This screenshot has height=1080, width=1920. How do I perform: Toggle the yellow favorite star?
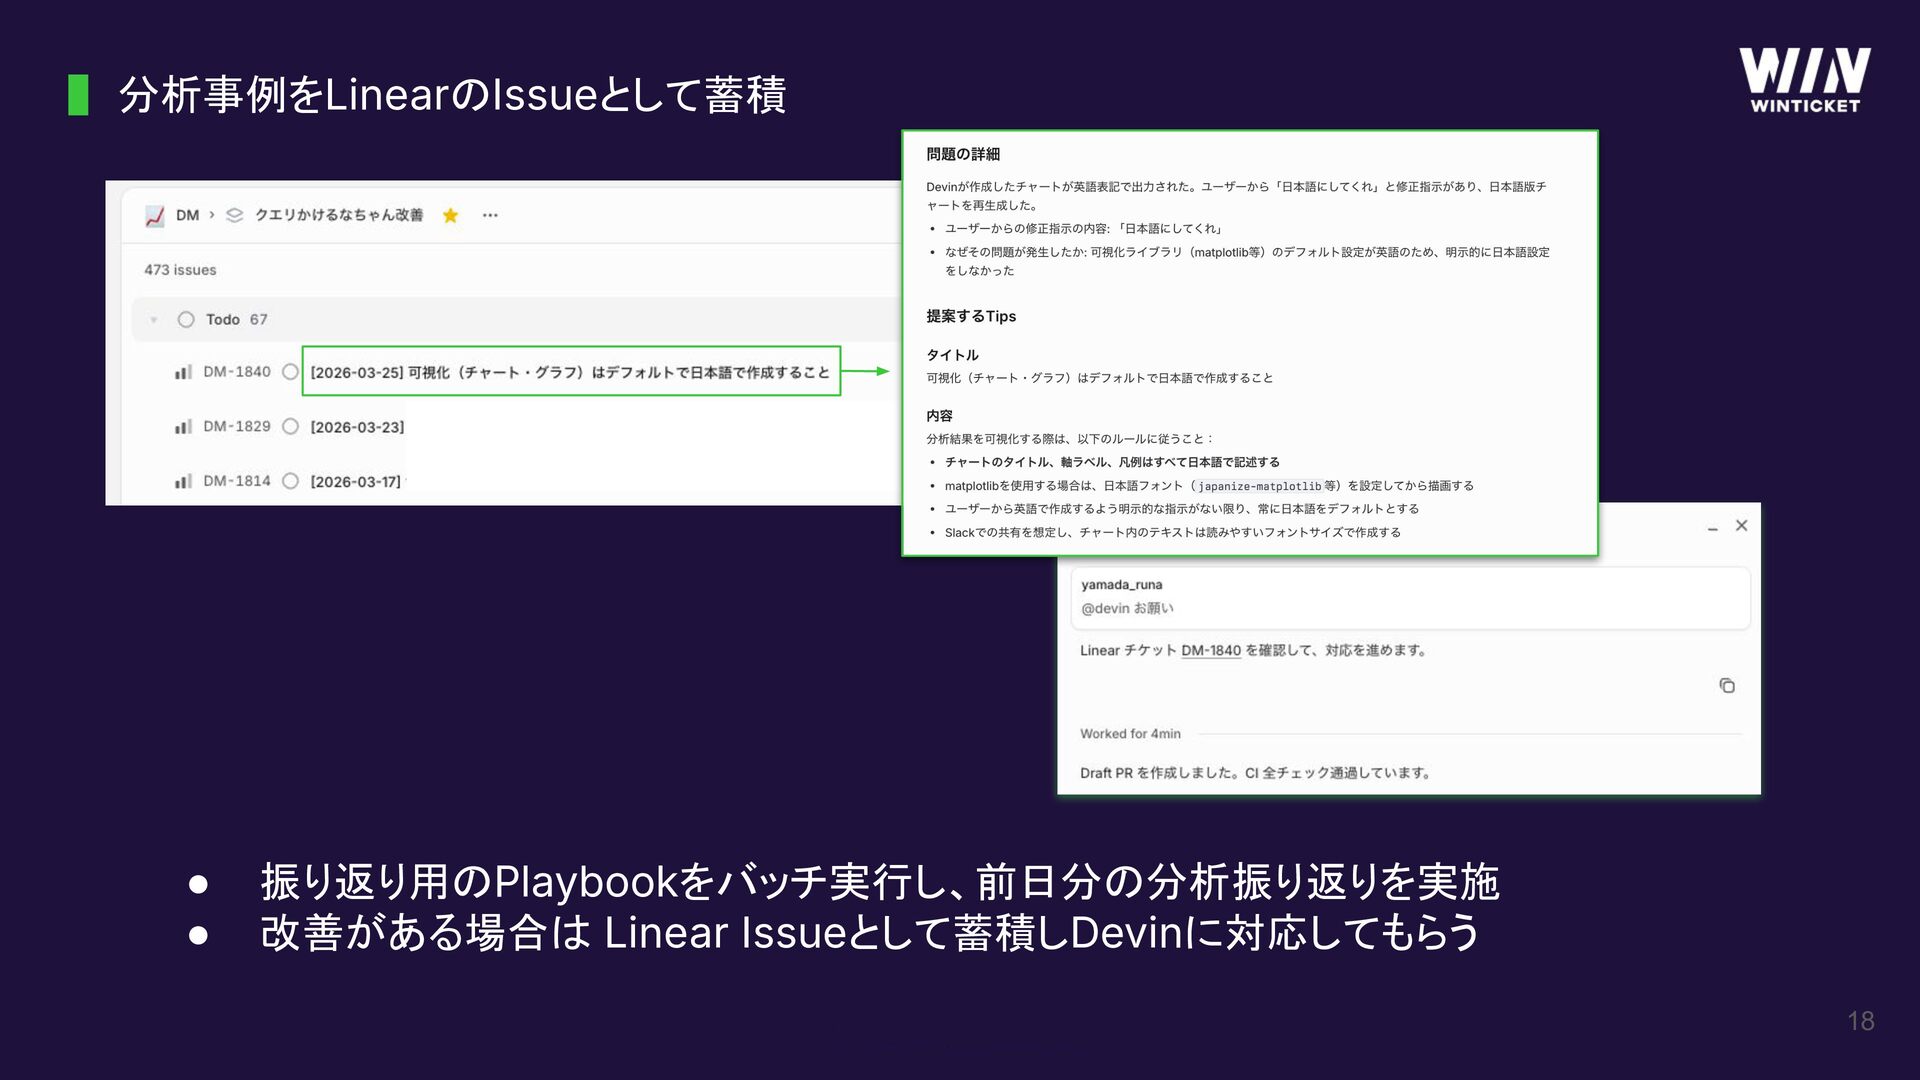point(450,215)
